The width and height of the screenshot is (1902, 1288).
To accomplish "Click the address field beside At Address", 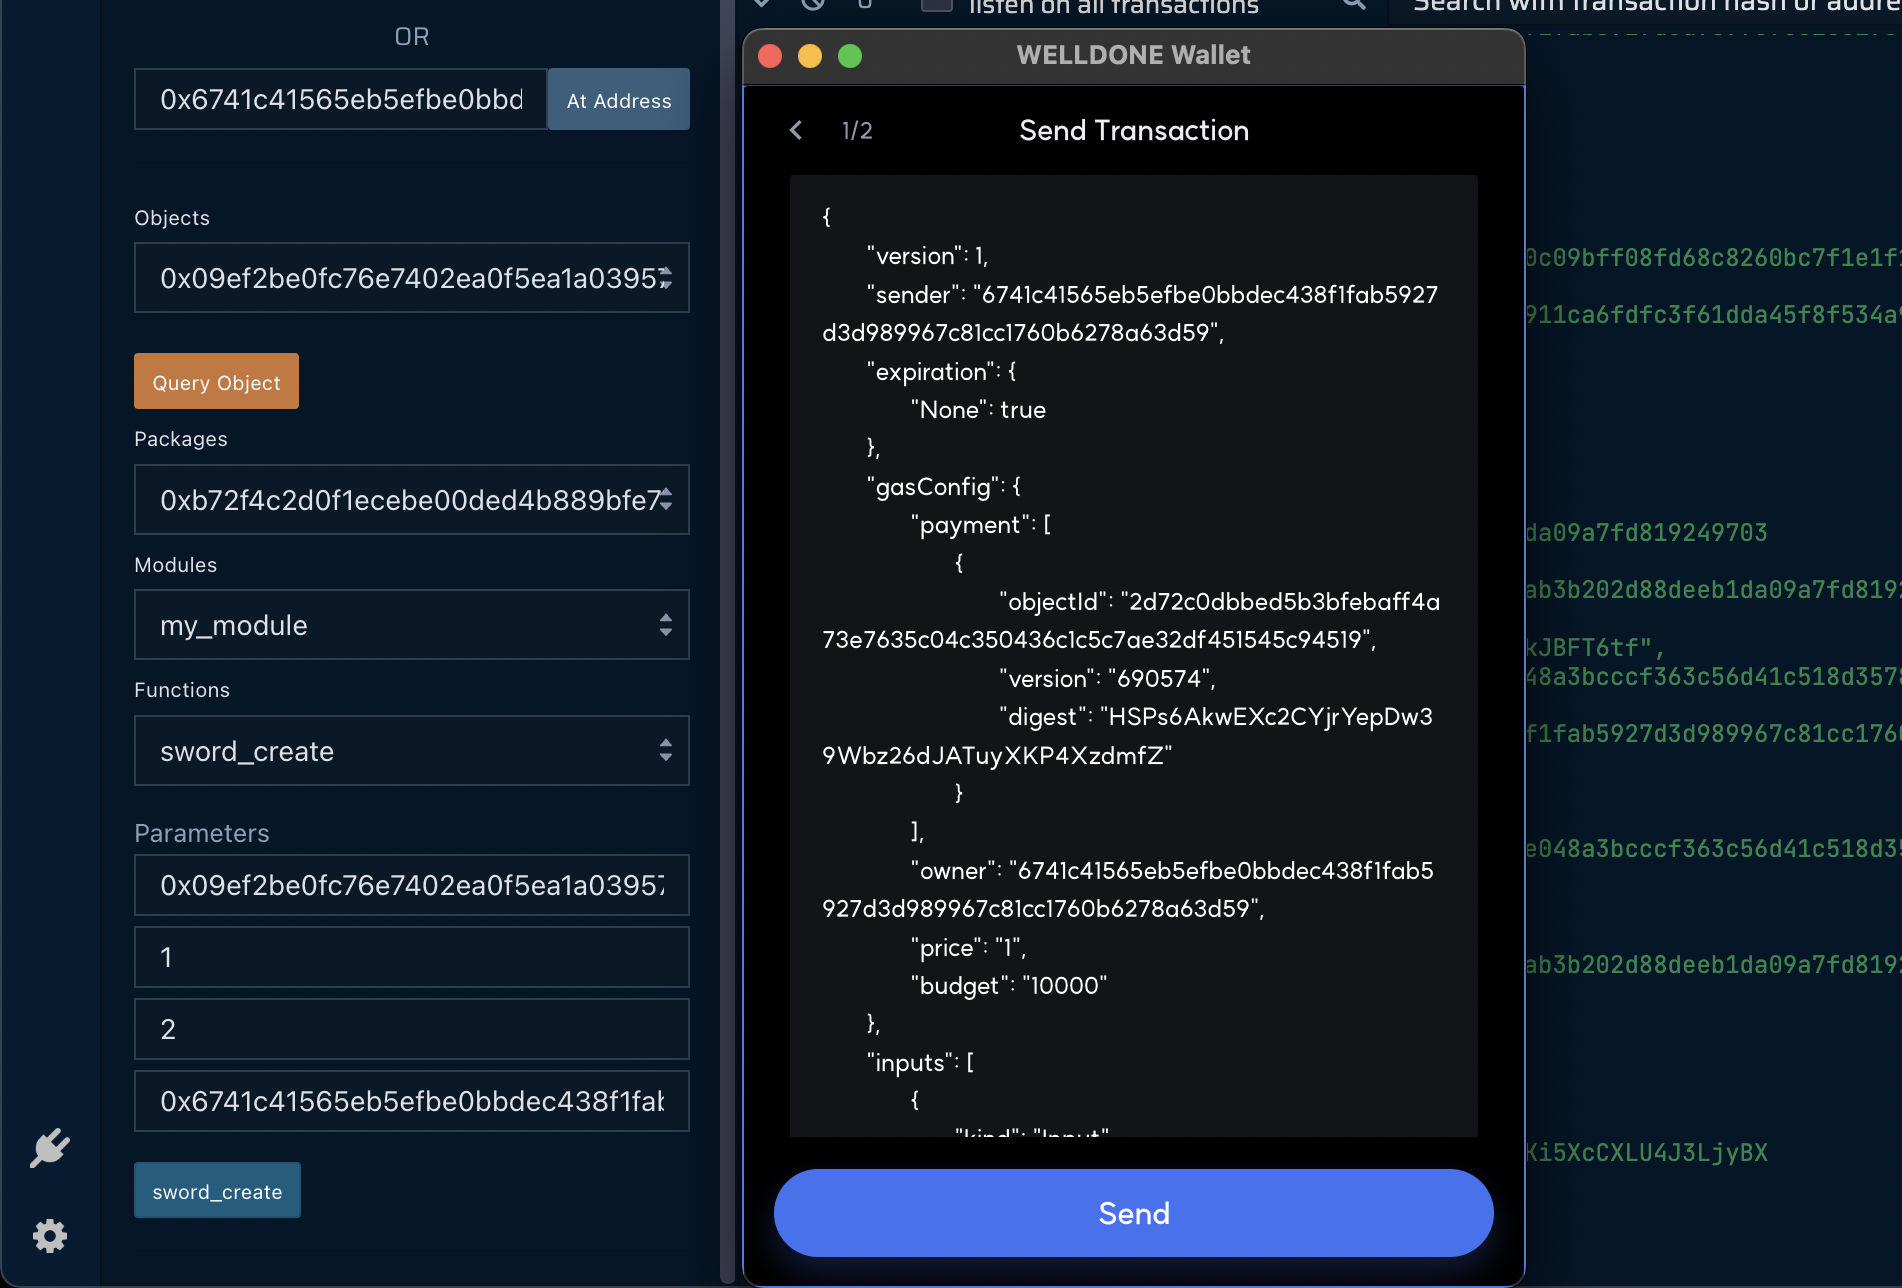I will click(341, 99).
